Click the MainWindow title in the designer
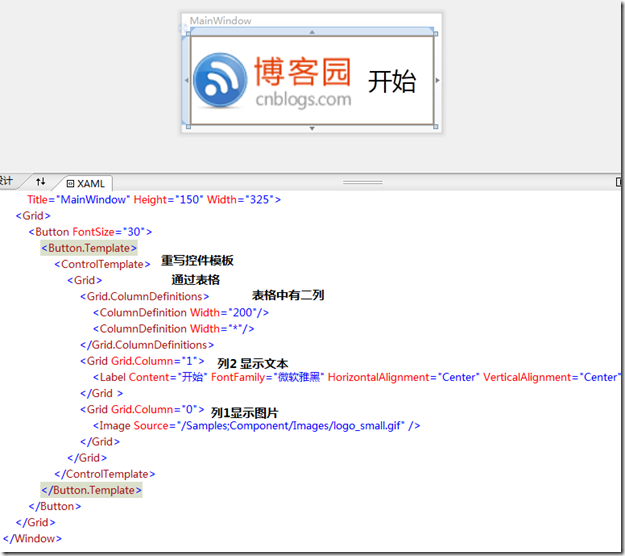This screenshot has width=625, height=556. pyautogui.click(x=220, y=21)
